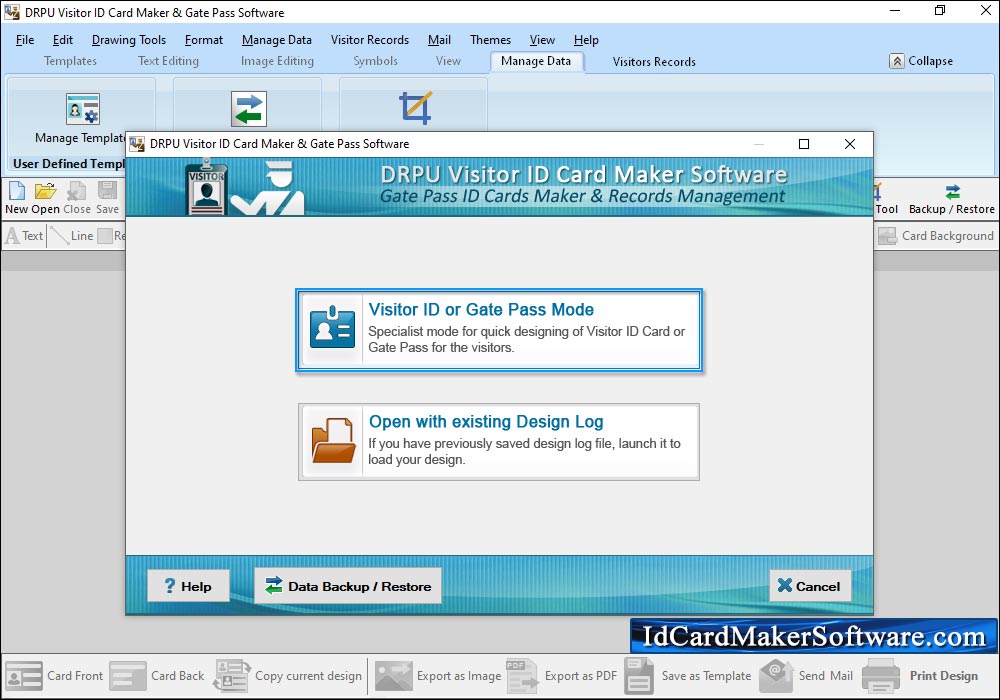The height and width of the screenshot is (700, 1000).
Task: Click Export as PDF
Action: click(x=562, y=676)
